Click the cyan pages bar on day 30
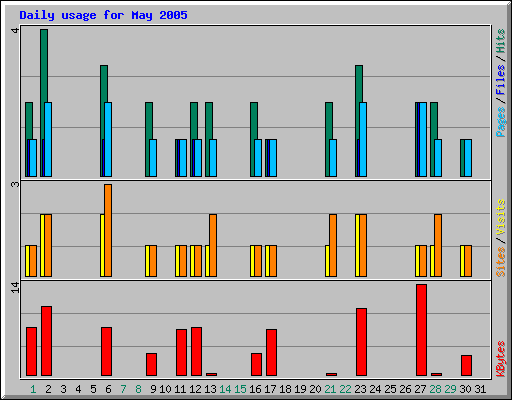 click(x=468, y=158)
